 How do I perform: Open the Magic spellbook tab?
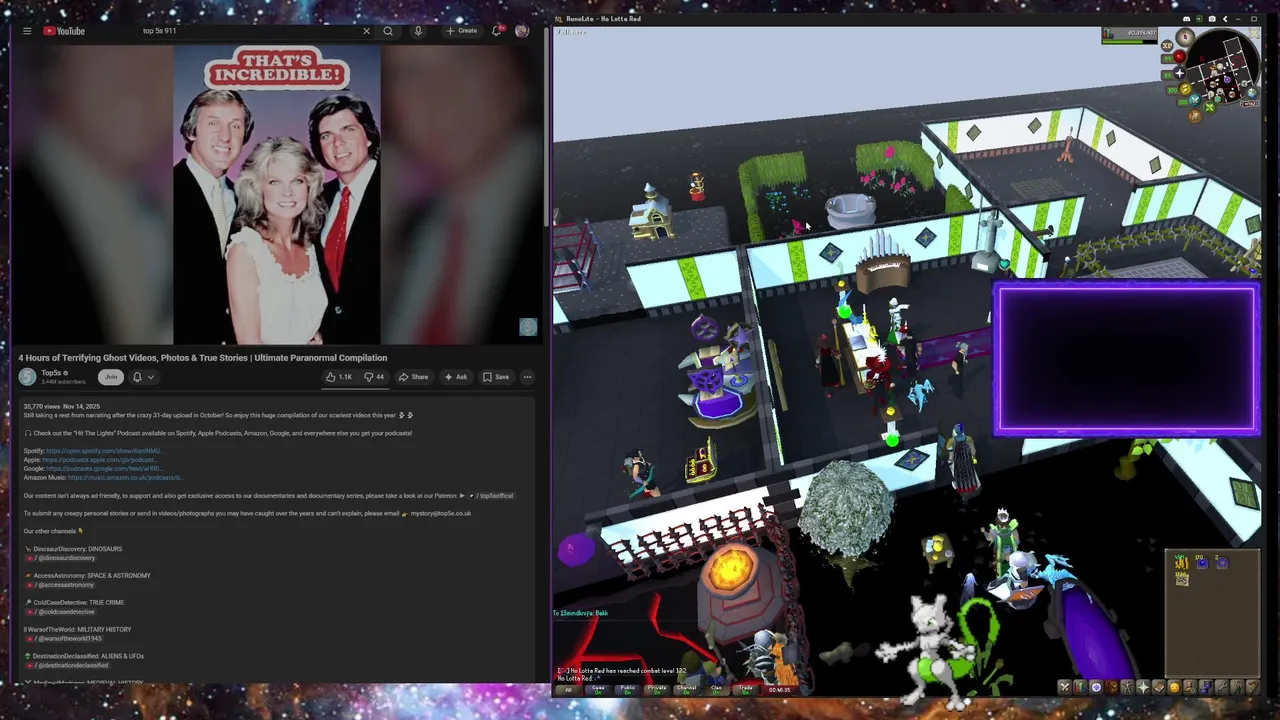tap(1159, 687)
